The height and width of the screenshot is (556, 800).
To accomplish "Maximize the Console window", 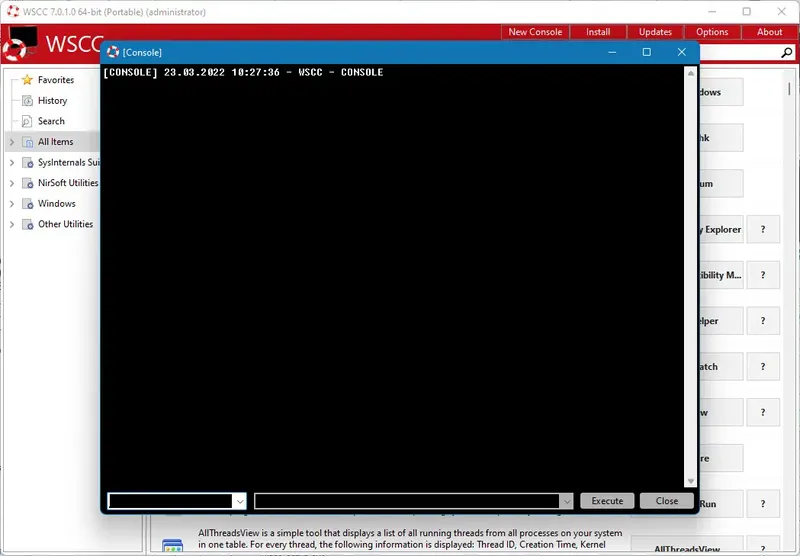I will pyautogui.click(x=646, y=52).
